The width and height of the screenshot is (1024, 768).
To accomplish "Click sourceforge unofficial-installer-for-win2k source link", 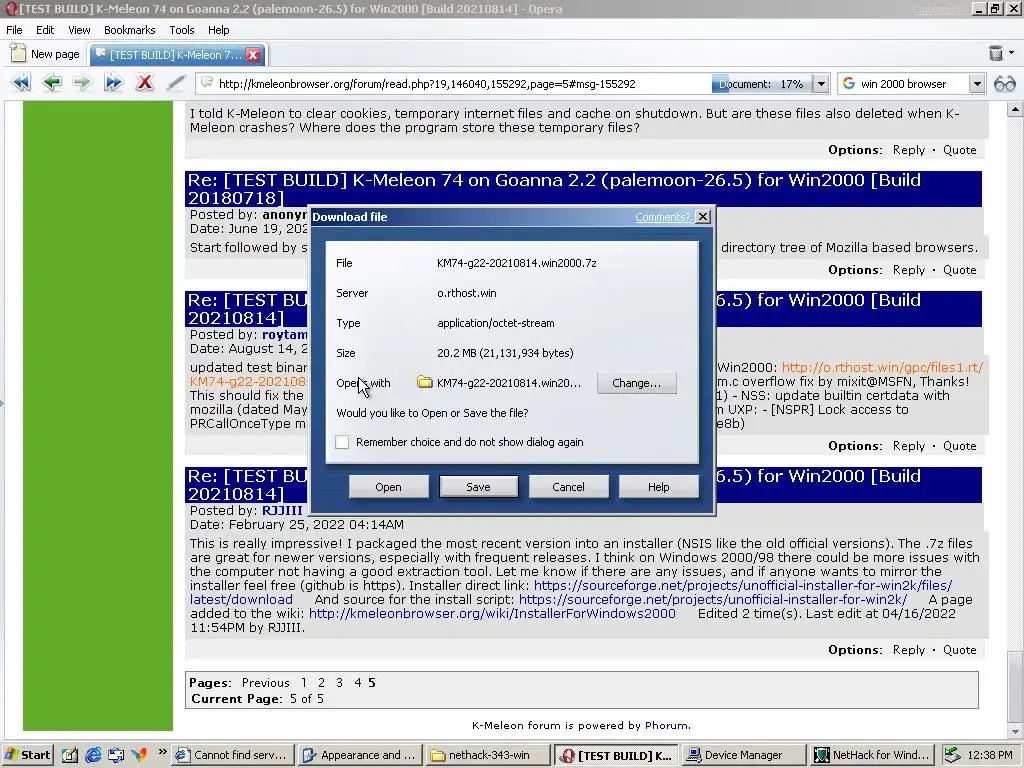I will pyautogui.click(x=712, y=600).
